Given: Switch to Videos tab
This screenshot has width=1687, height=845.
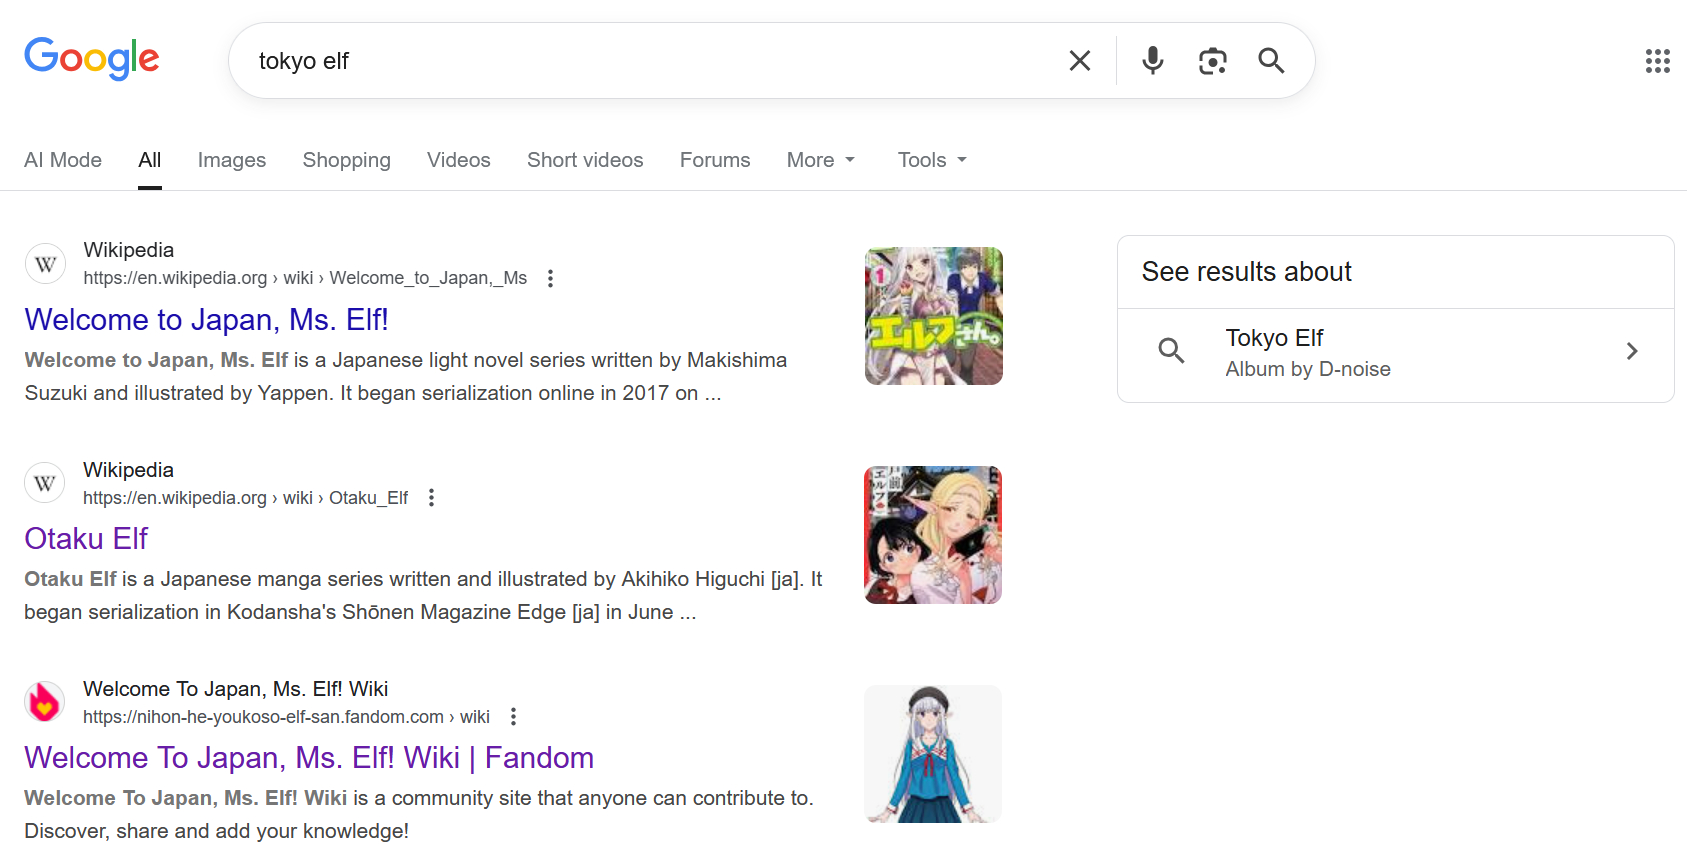Looking at the screenshot, I should (459, 160).
